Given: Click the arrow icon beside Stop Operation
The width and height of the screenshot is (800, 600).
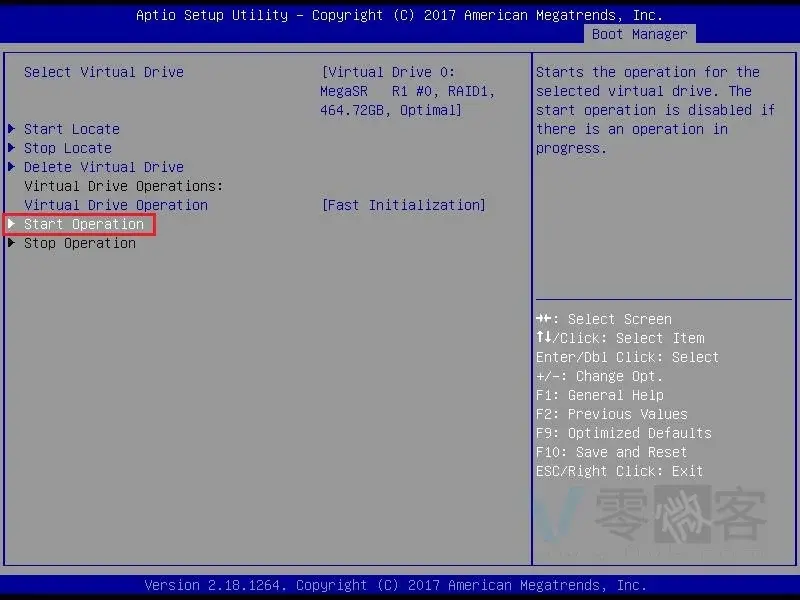Looking at the screenshot, I should (11, 243).
